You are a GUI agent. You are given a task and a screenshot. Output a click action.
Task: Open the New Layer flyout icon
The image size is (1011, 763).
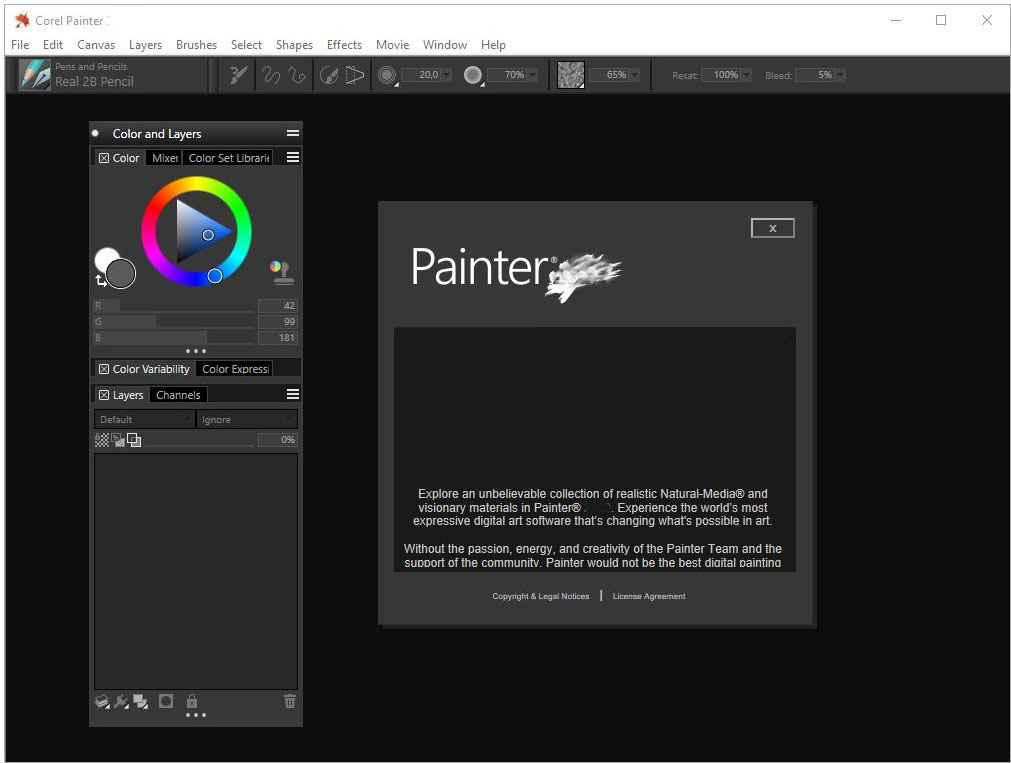click(103, 702)
